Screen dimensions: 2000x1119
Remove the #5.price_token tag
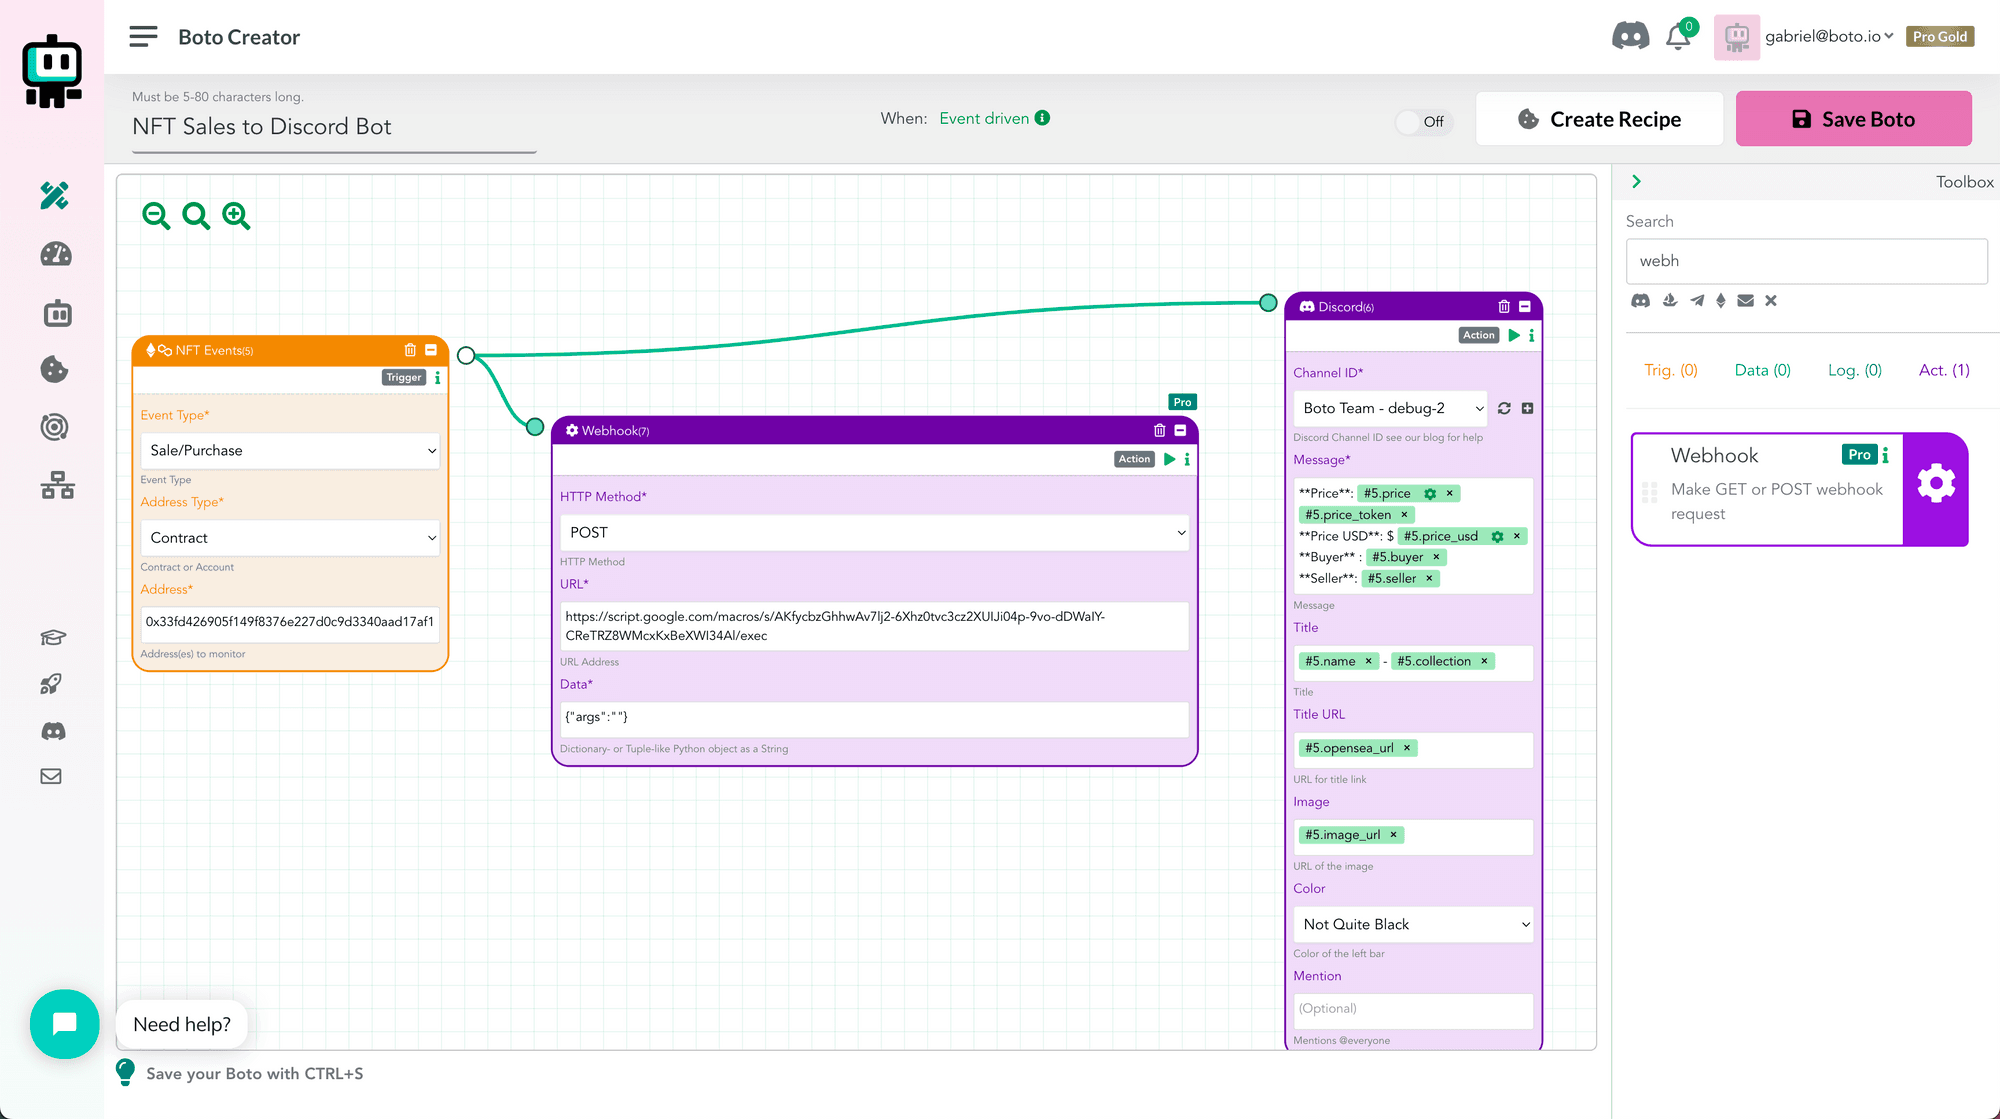(1404, 515)
